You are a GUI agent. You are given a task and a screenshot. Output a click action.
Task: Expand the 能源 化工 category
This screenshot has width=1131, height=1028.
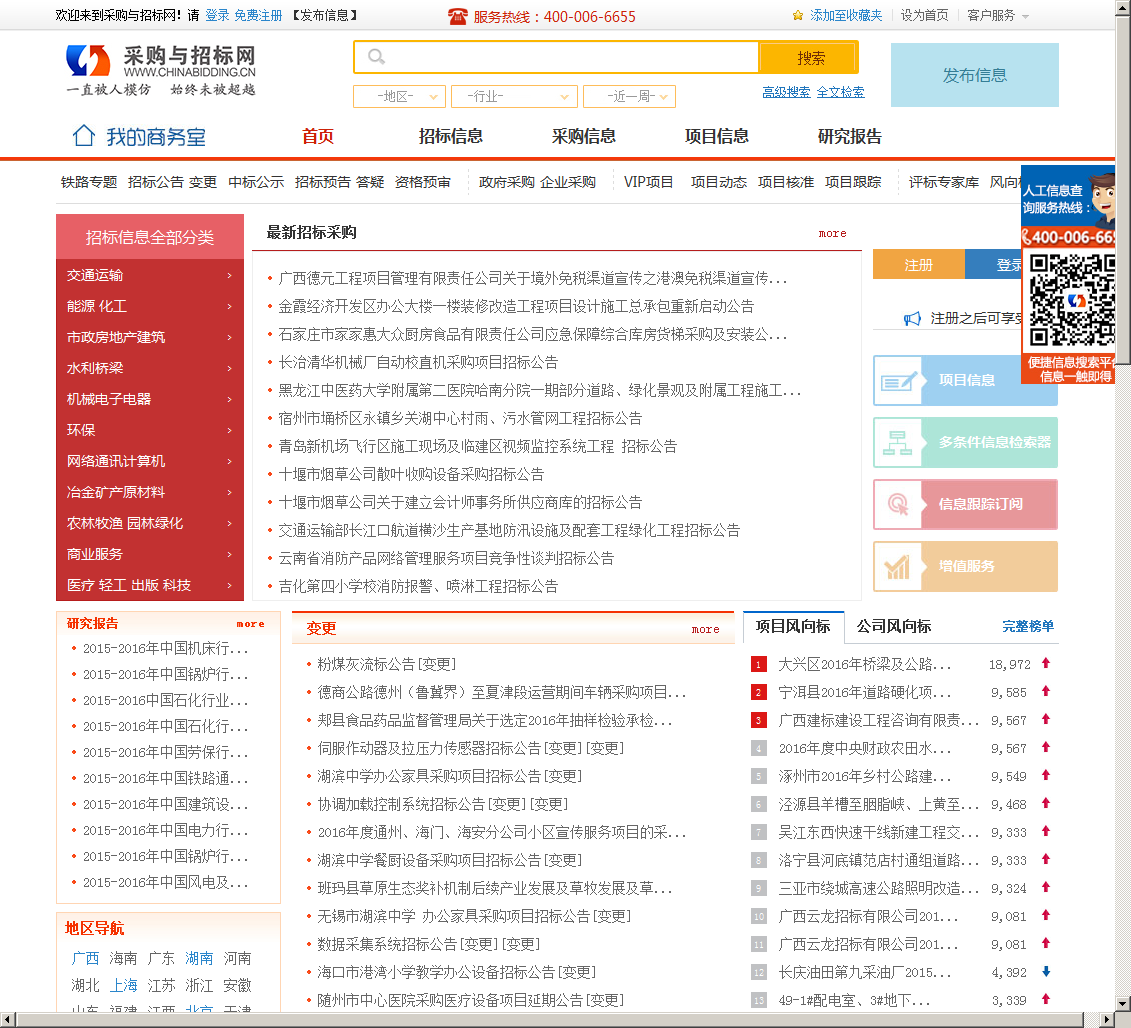[150, 306]
